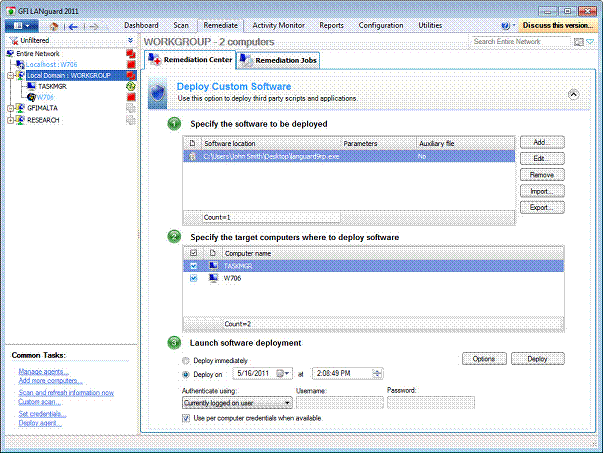Image resolution: width=604 pixels, height=454 pixels.
Task: Select Localhost : W706 in tree
Action: pyautogui.click(x=52, y=64)
